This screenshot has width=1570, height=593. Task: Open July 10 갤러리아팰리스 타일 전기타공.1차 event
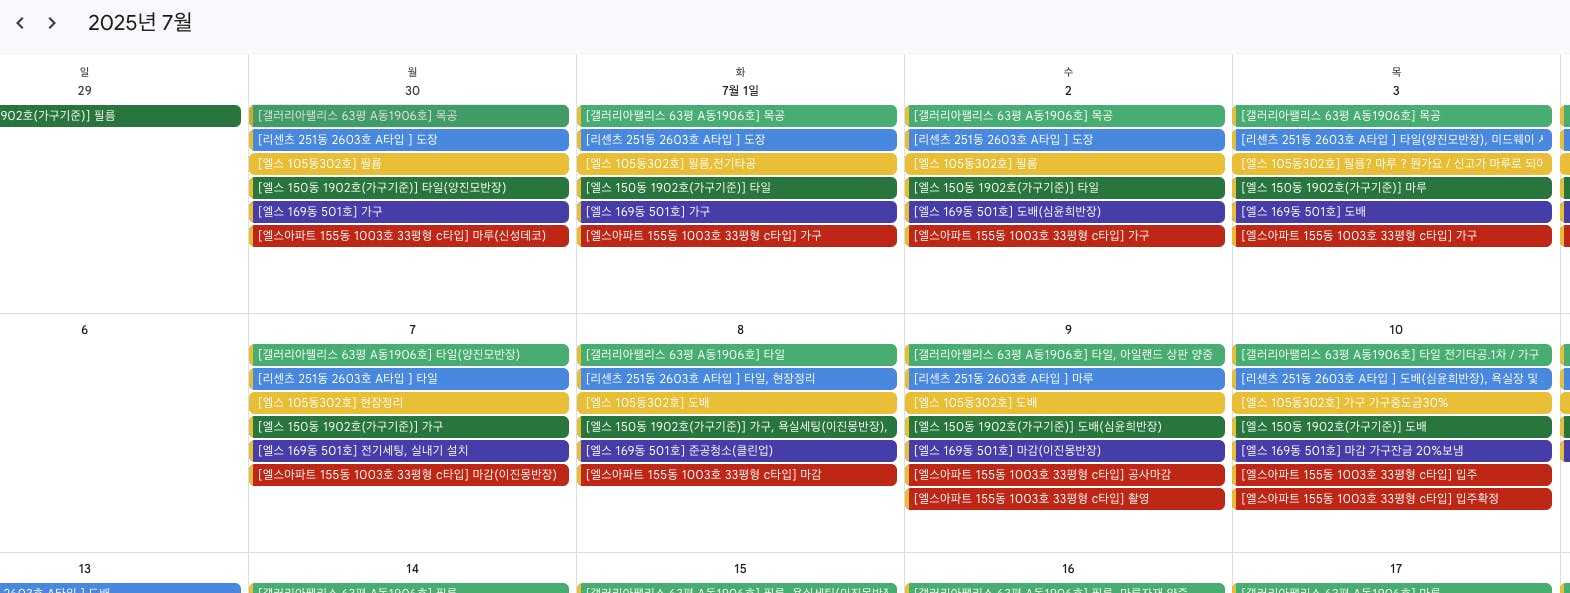1393,355
